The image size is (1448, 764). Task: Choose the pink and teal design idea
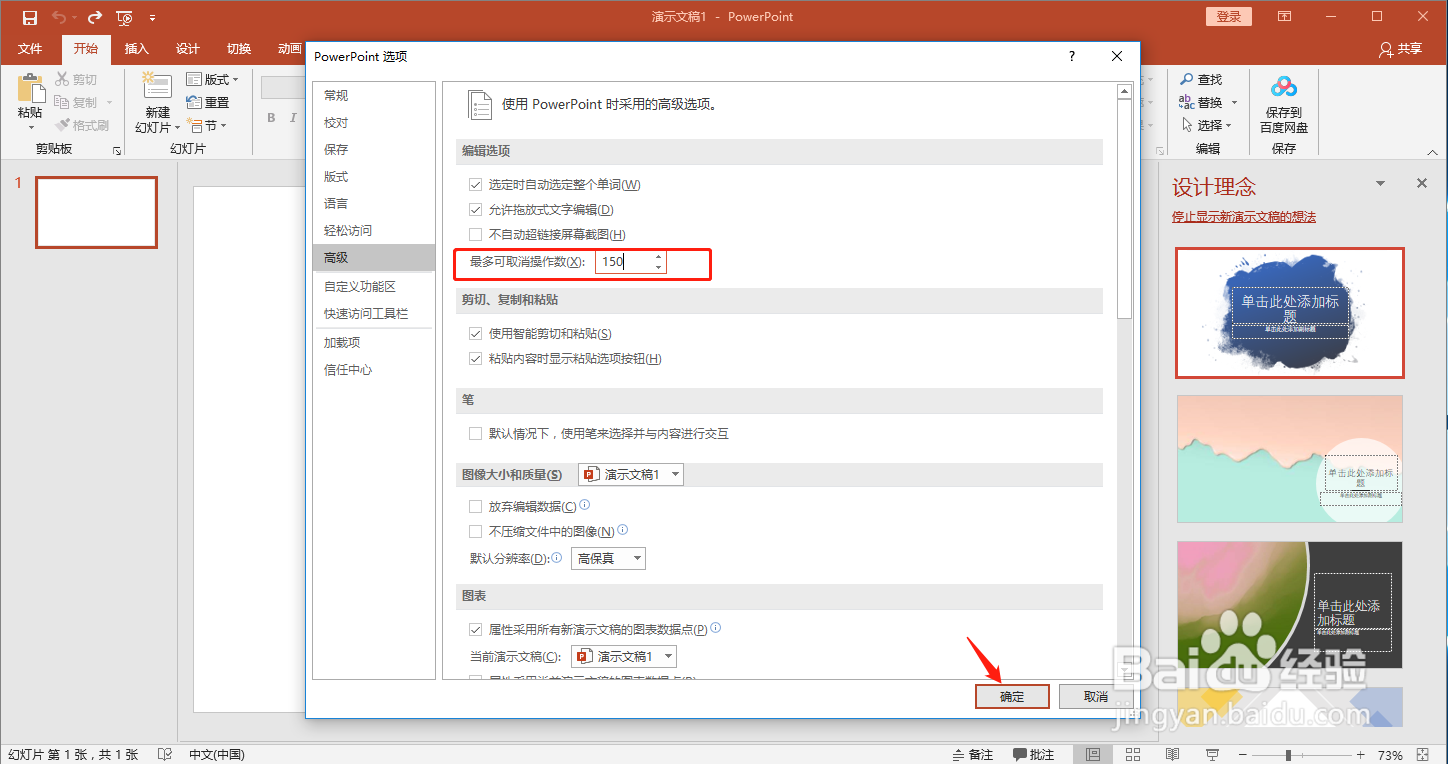pos(1290,459)
